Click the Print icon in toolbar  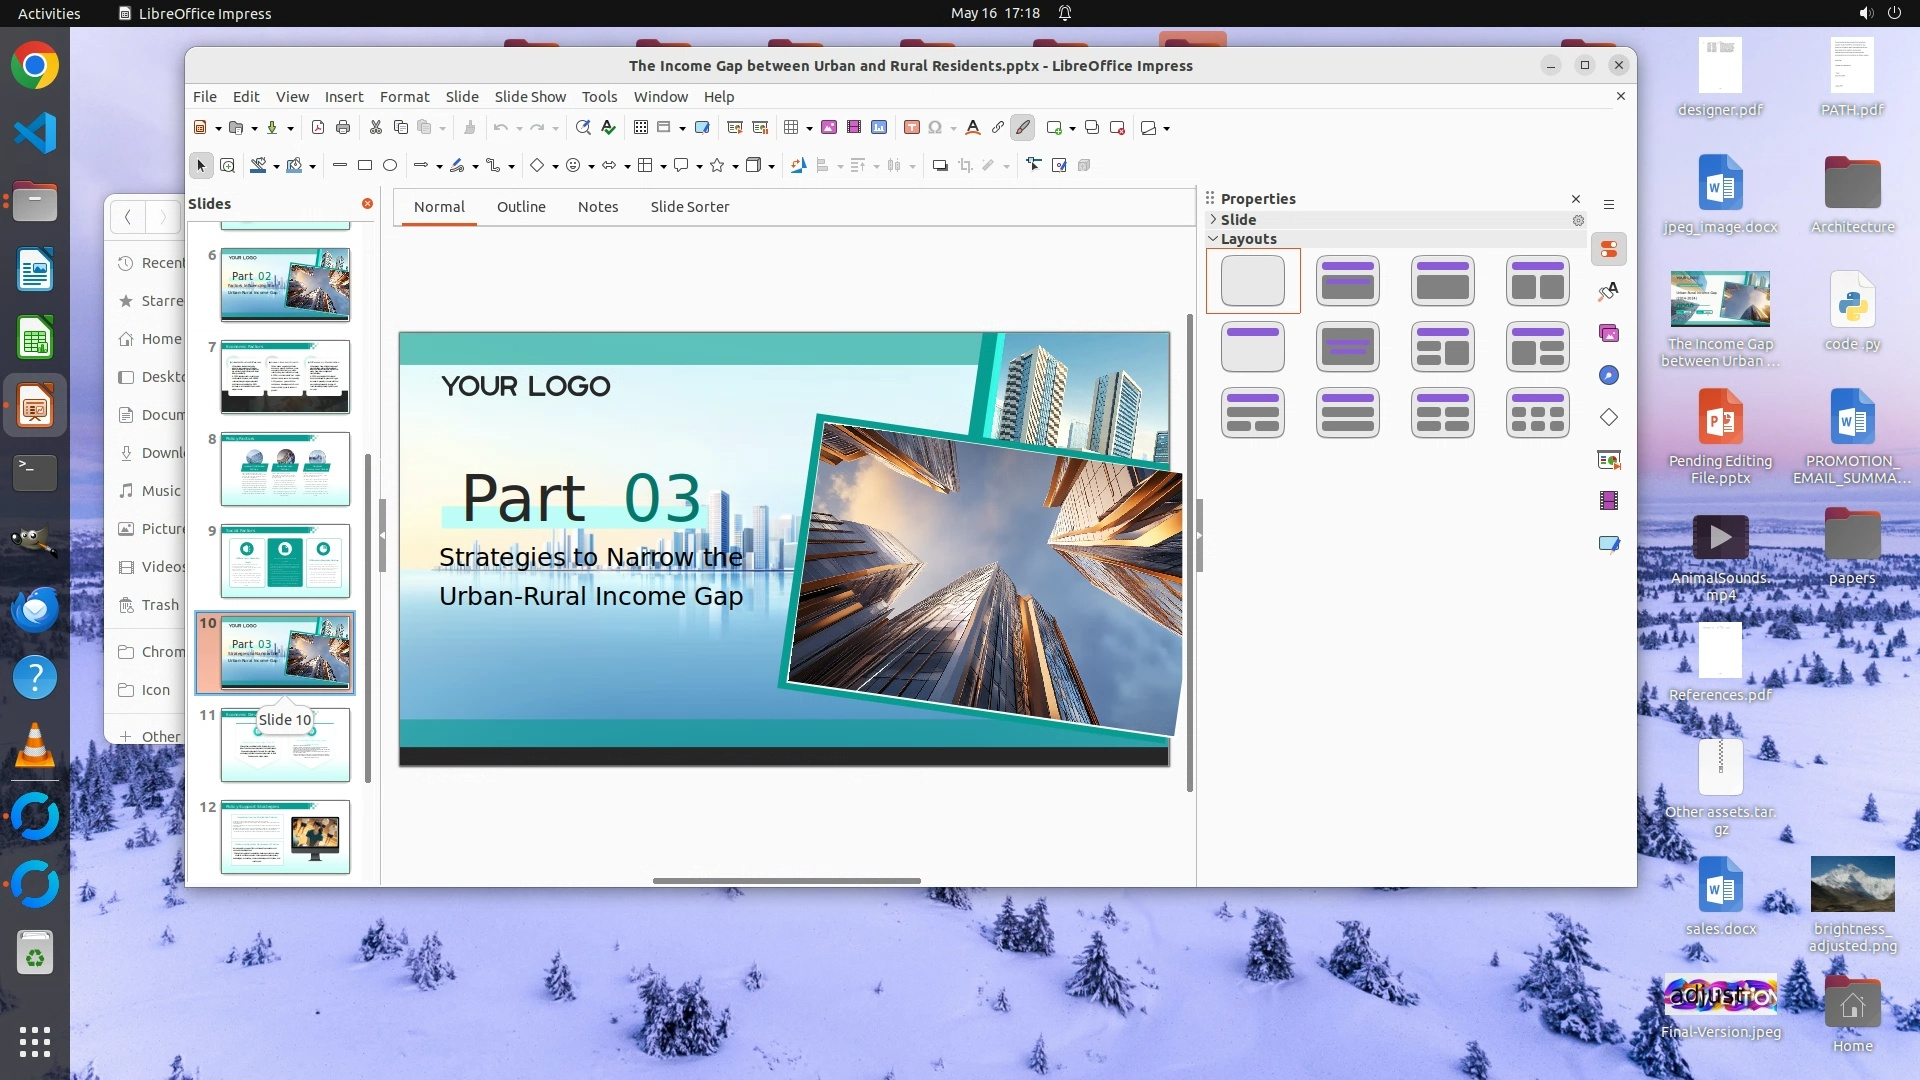point(343,127)
